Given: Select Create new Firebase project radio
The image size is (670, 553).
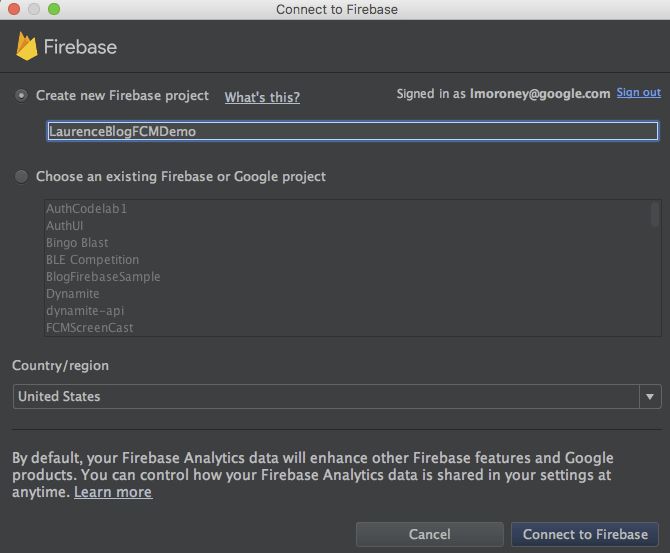Looking at the screenshot, I should (x=21, y=96).
